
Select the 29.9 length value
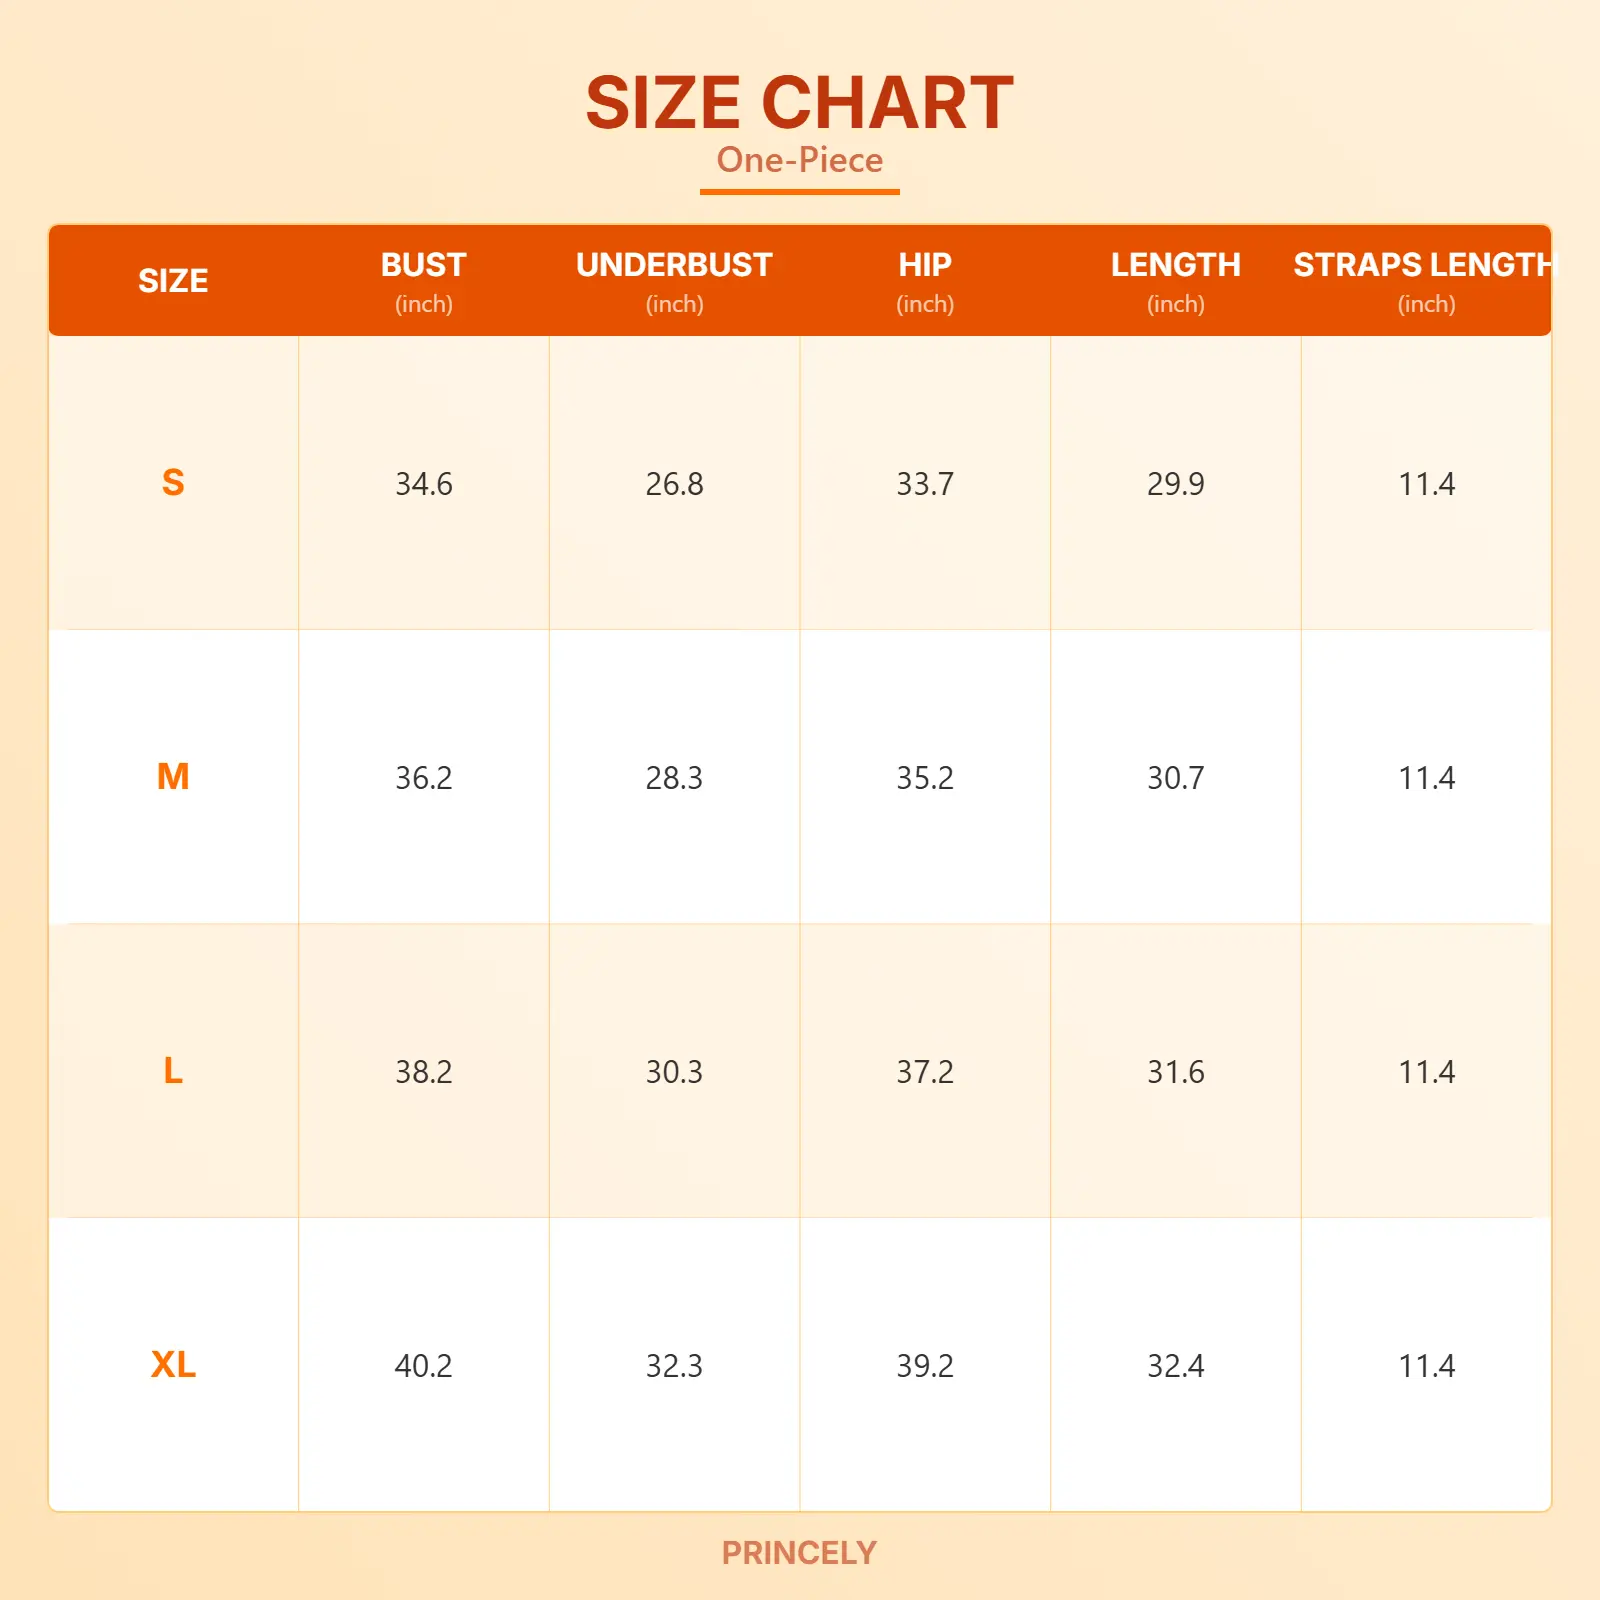click(x=1175, y=484)
